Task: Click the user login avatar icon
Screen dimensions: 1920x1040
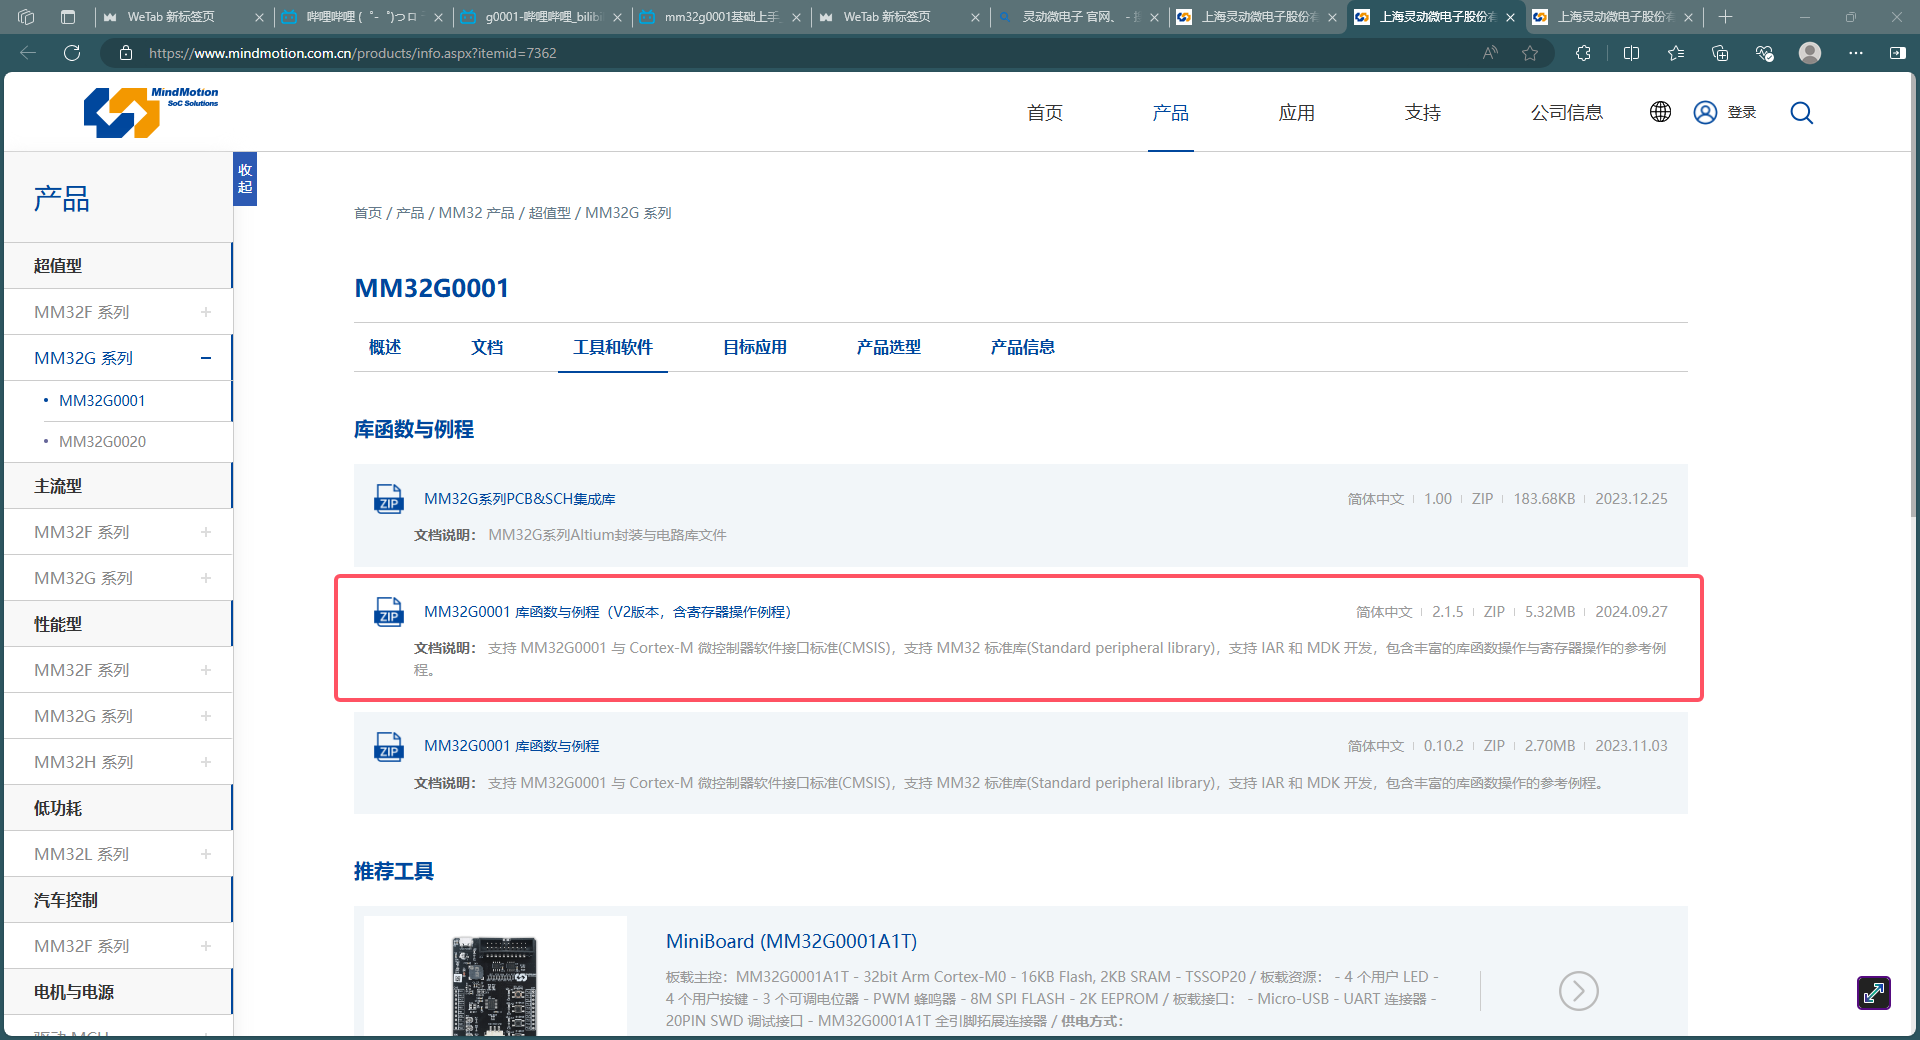Action: pos(1705,112)
